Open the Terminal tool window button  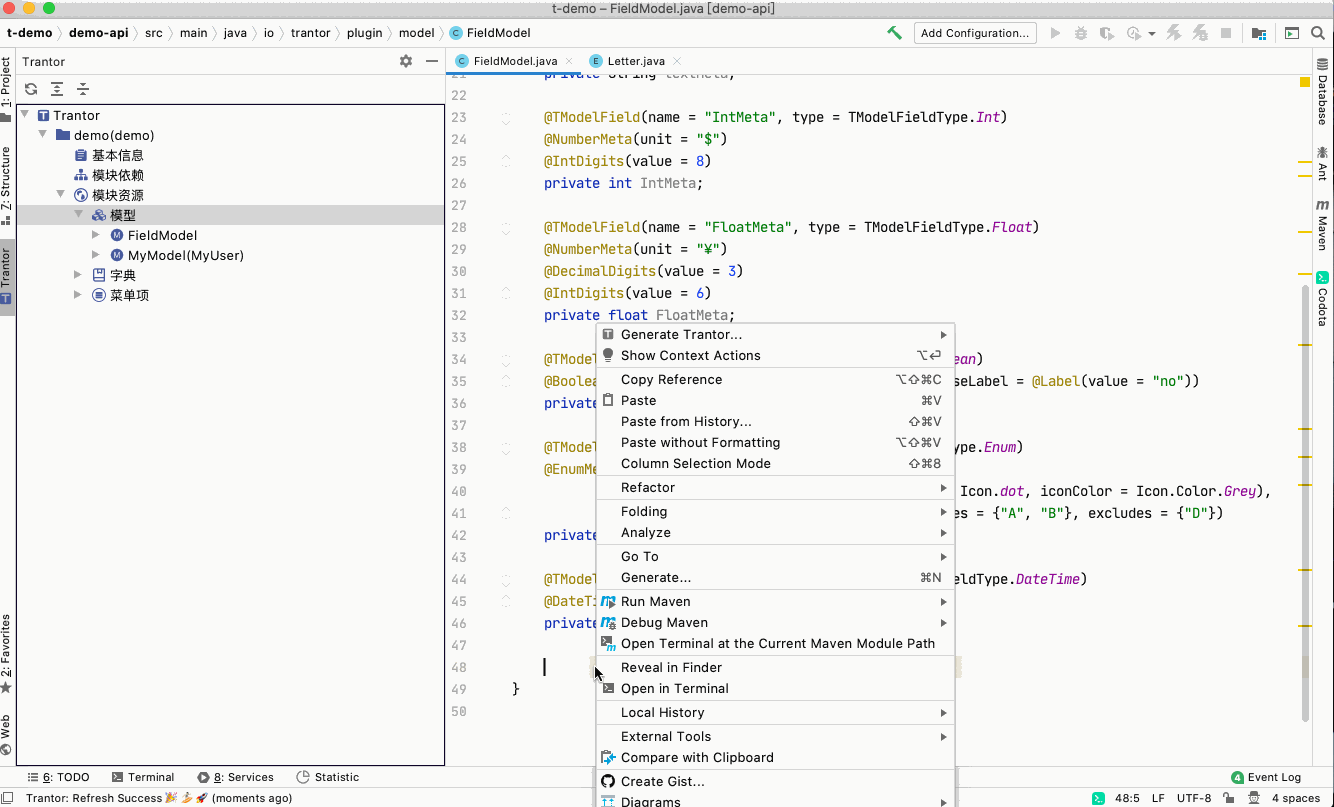[143, 777]
